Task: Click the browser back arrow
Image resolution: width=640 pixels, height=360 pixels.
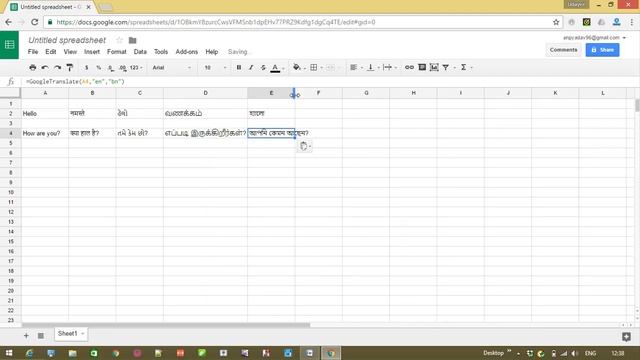Action: click(x=9, y=22)
